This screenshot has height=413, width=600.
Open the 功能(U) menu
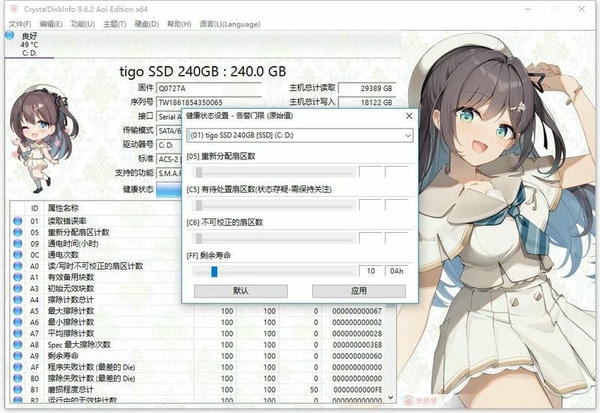83,24
